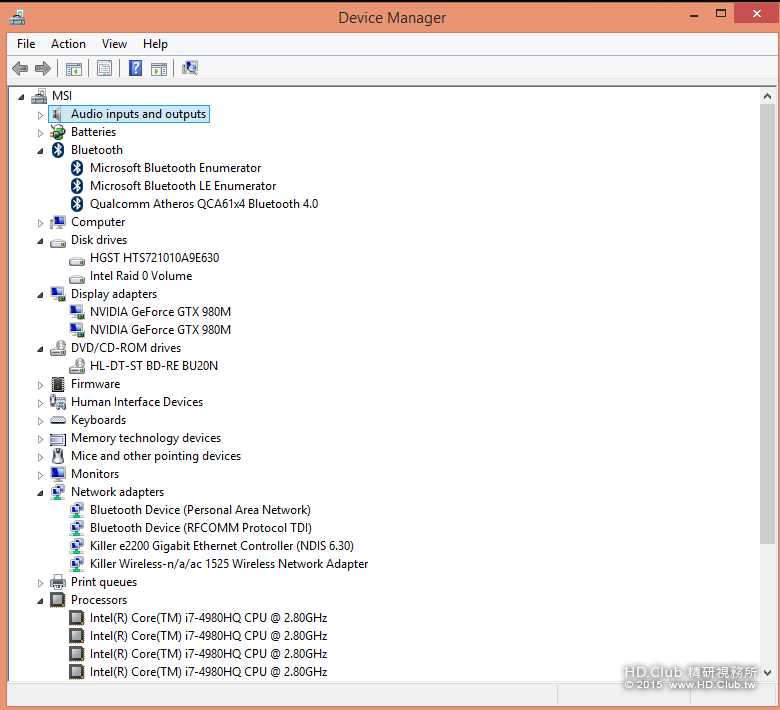
Task: Click the Disk drives category icon
Action: (x=58, y=242)
